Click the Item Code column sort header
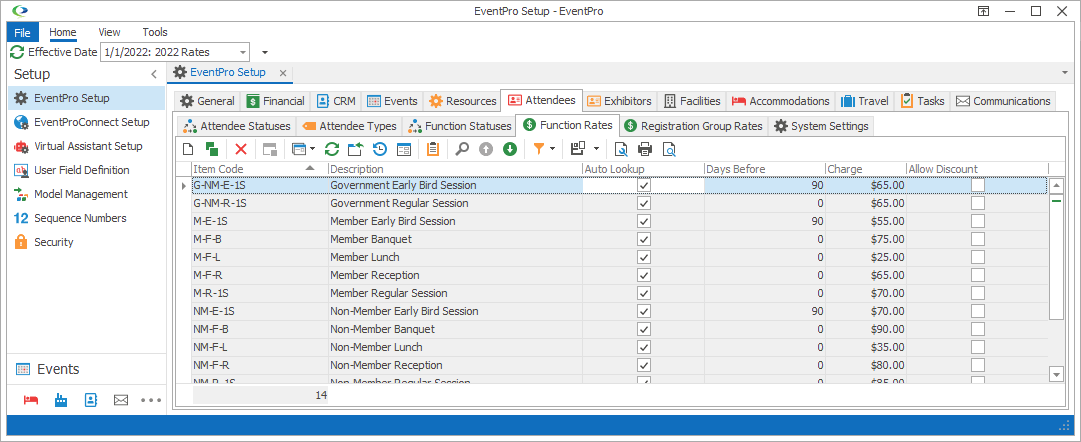 click(x=259, y=169)
